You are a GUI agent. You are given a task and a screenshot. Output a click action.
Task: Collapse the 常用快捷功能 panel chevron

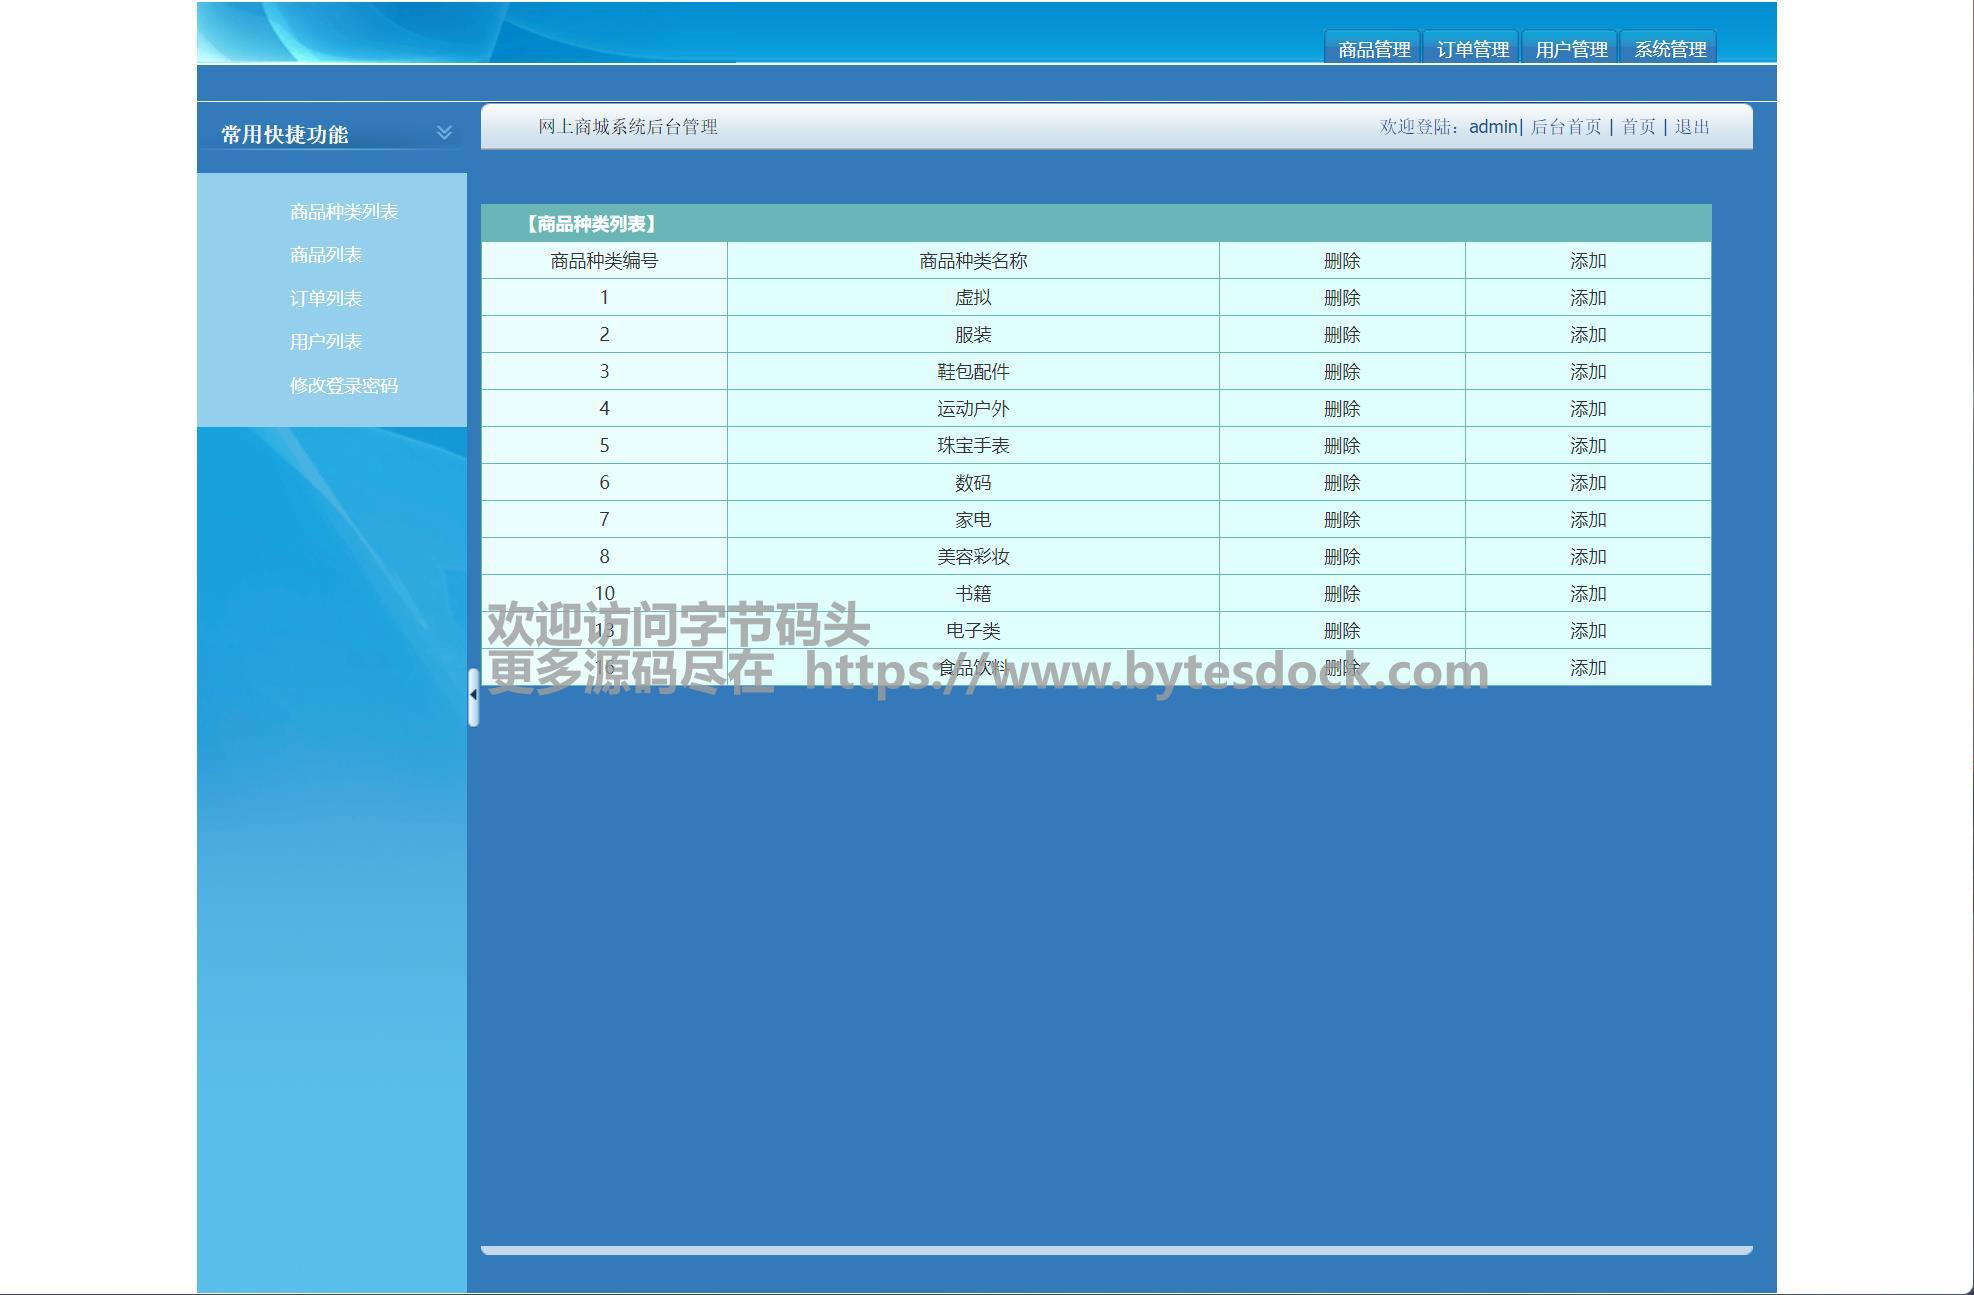point(444,132)
